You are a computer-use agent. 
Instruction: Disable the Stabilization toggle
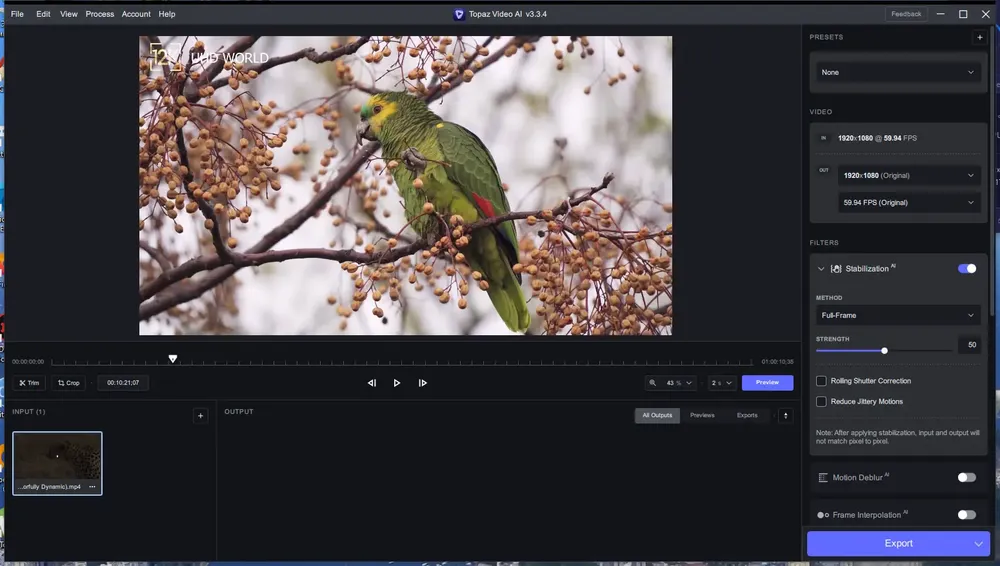pyautogui.click(x=966, y=269)
